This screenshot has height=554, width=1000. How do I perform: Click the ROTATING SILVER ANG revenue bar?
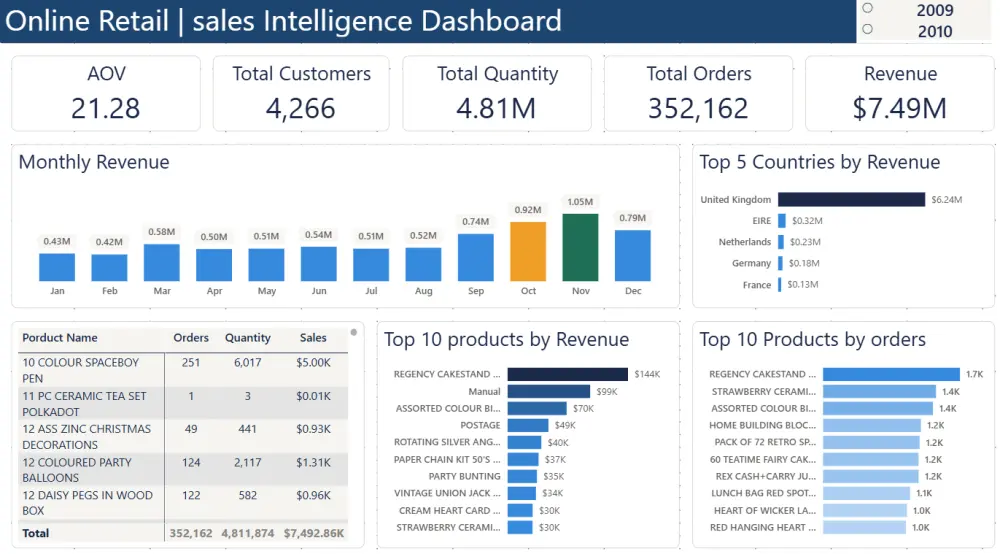tap(524, 442)
